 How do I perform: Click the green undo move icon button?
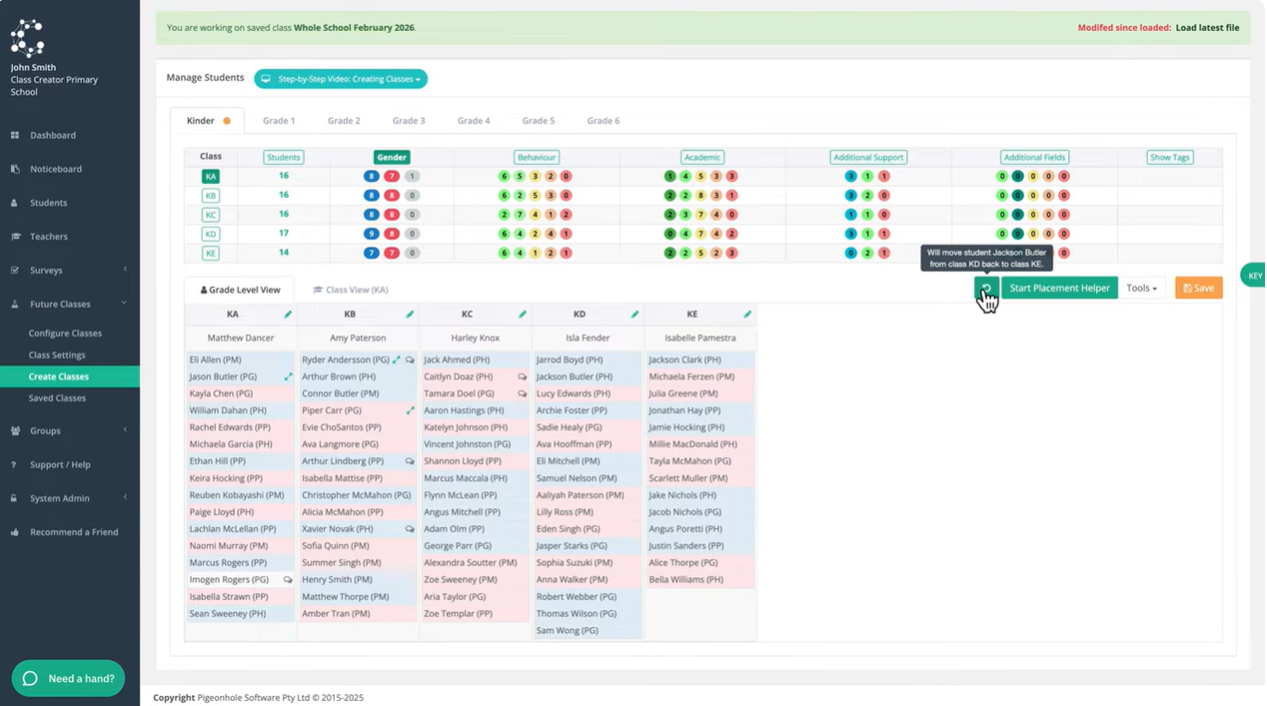pyautogui.click(x=986, y=288)
